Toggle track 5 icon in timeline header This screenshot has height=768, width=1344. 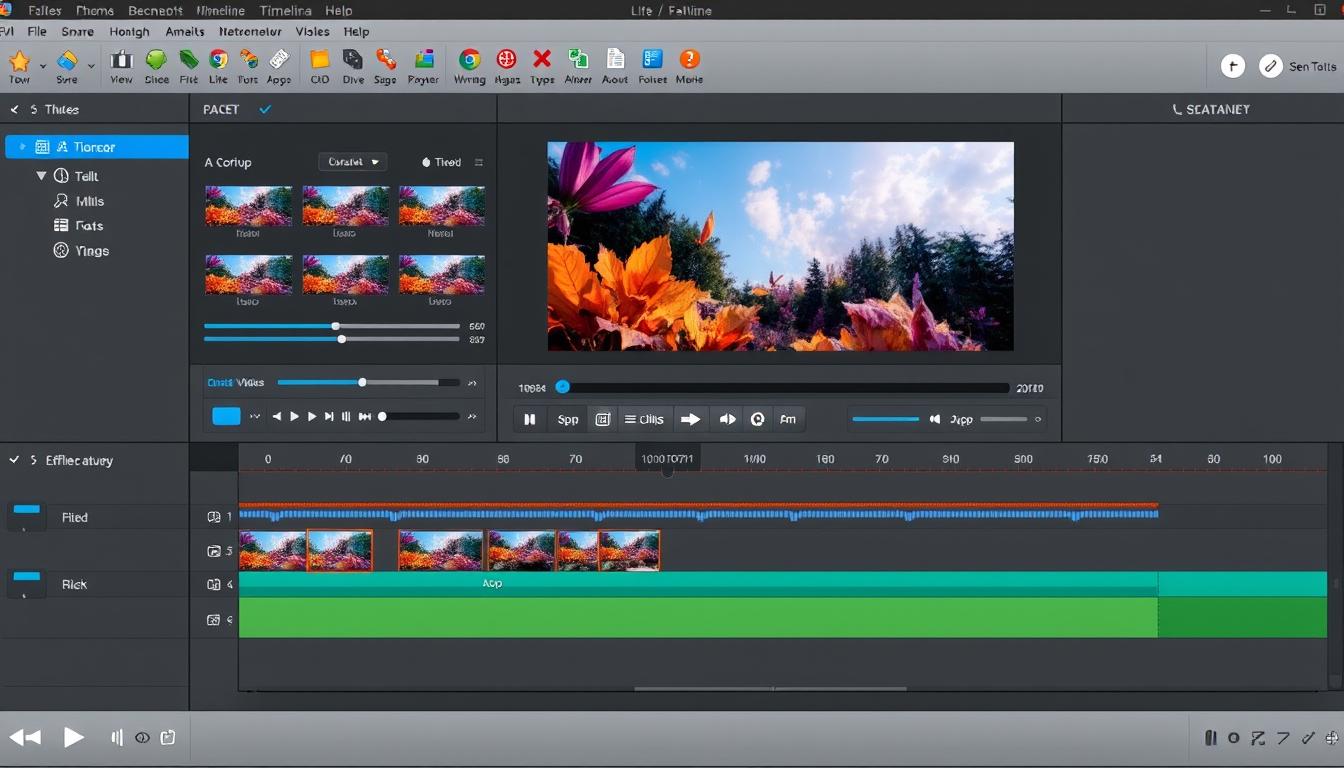click(x=213, y=551)
